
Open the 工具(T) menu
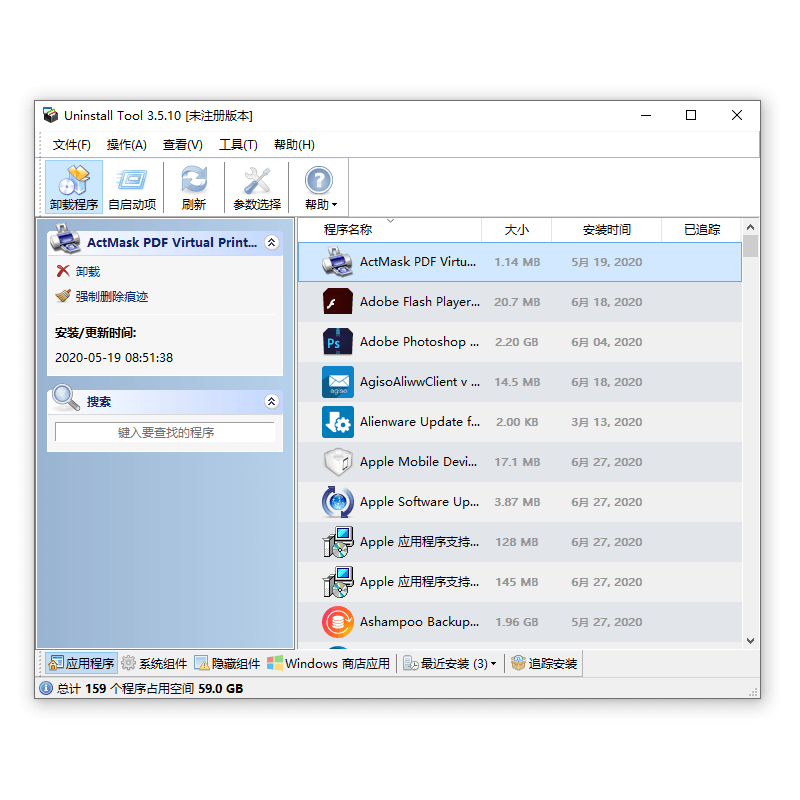click(238, 145)
